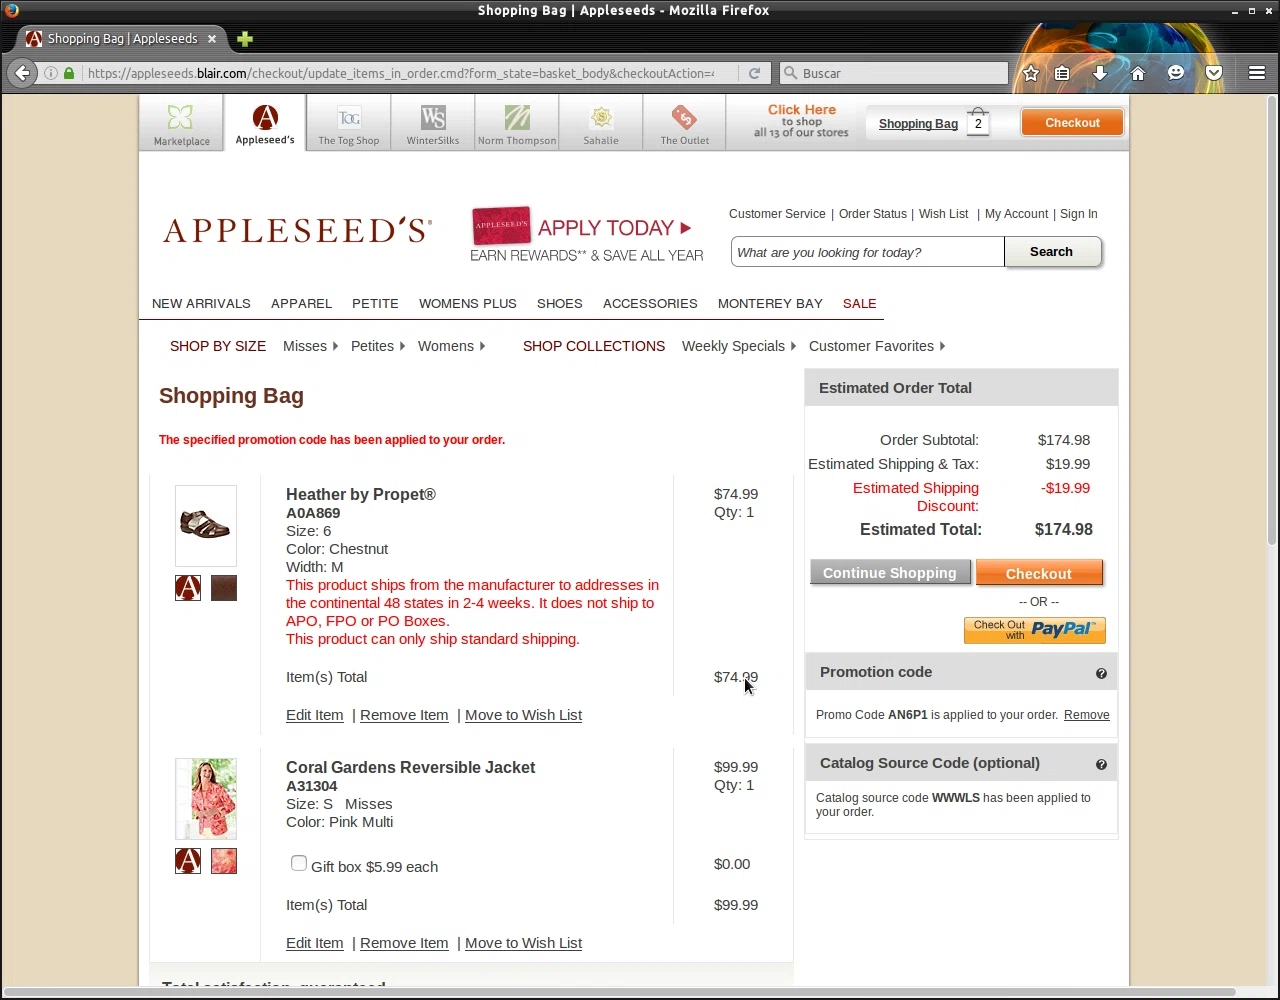The image size is (1280, 1000).
Task: Open the NEW ARRIVALS menu
Action: (x=201, y=303)
